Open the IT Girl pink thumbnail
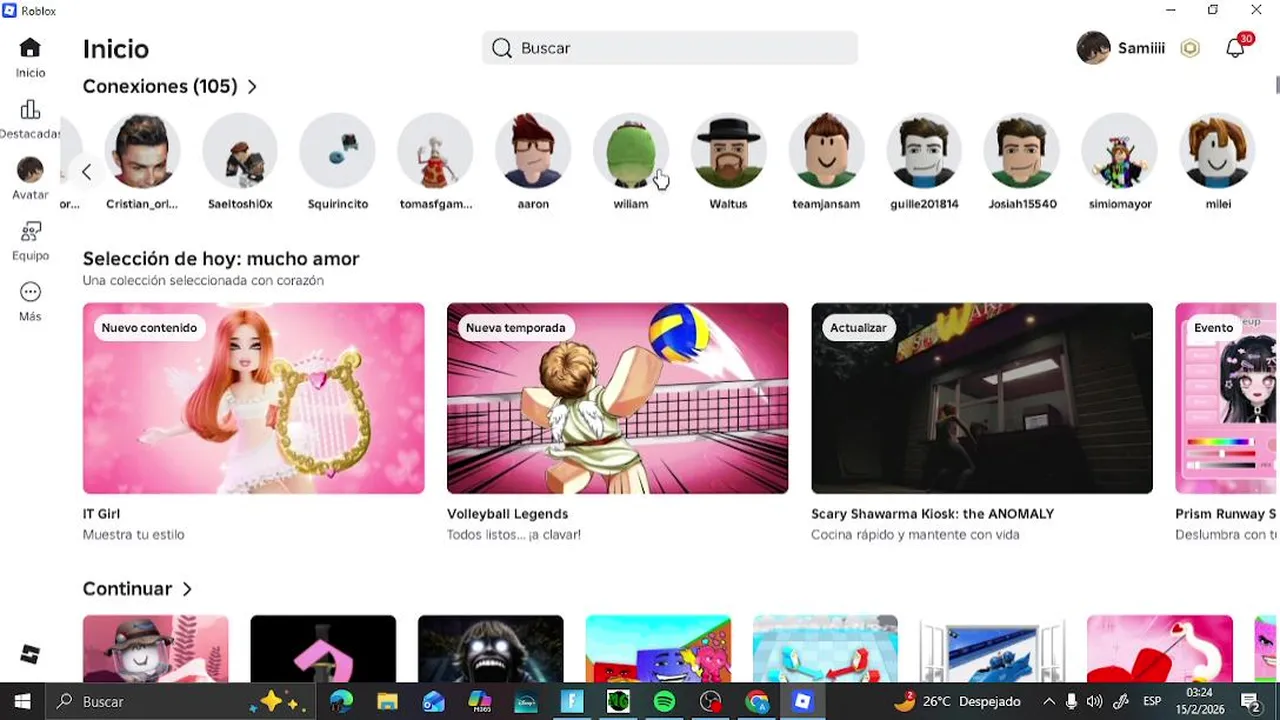Screen dimensions: 1280x720 pos(254,398)
